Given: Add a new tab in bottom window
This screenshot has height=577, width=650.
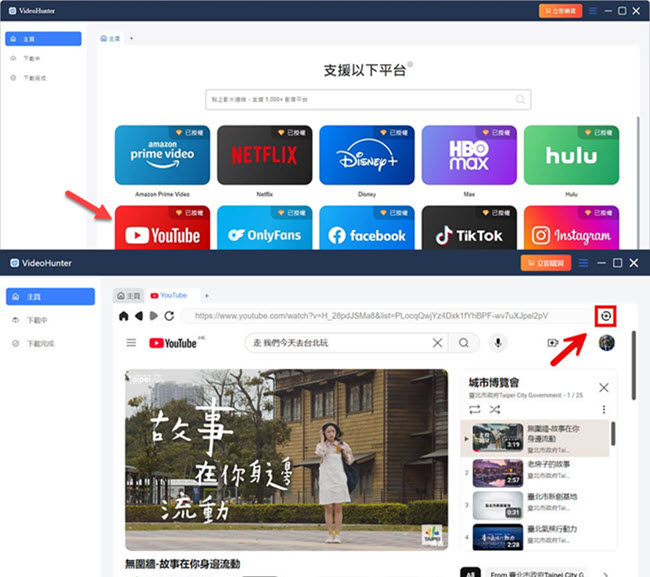Looking at the screenshot, I should coord(206,296).
